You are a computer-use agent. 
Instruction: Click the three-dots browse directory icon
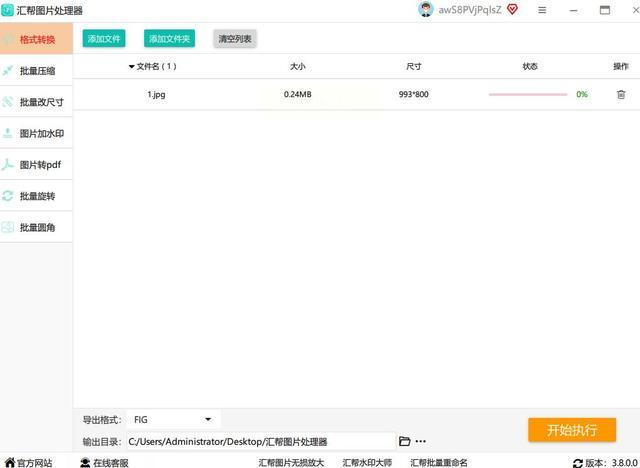[420, 441]
